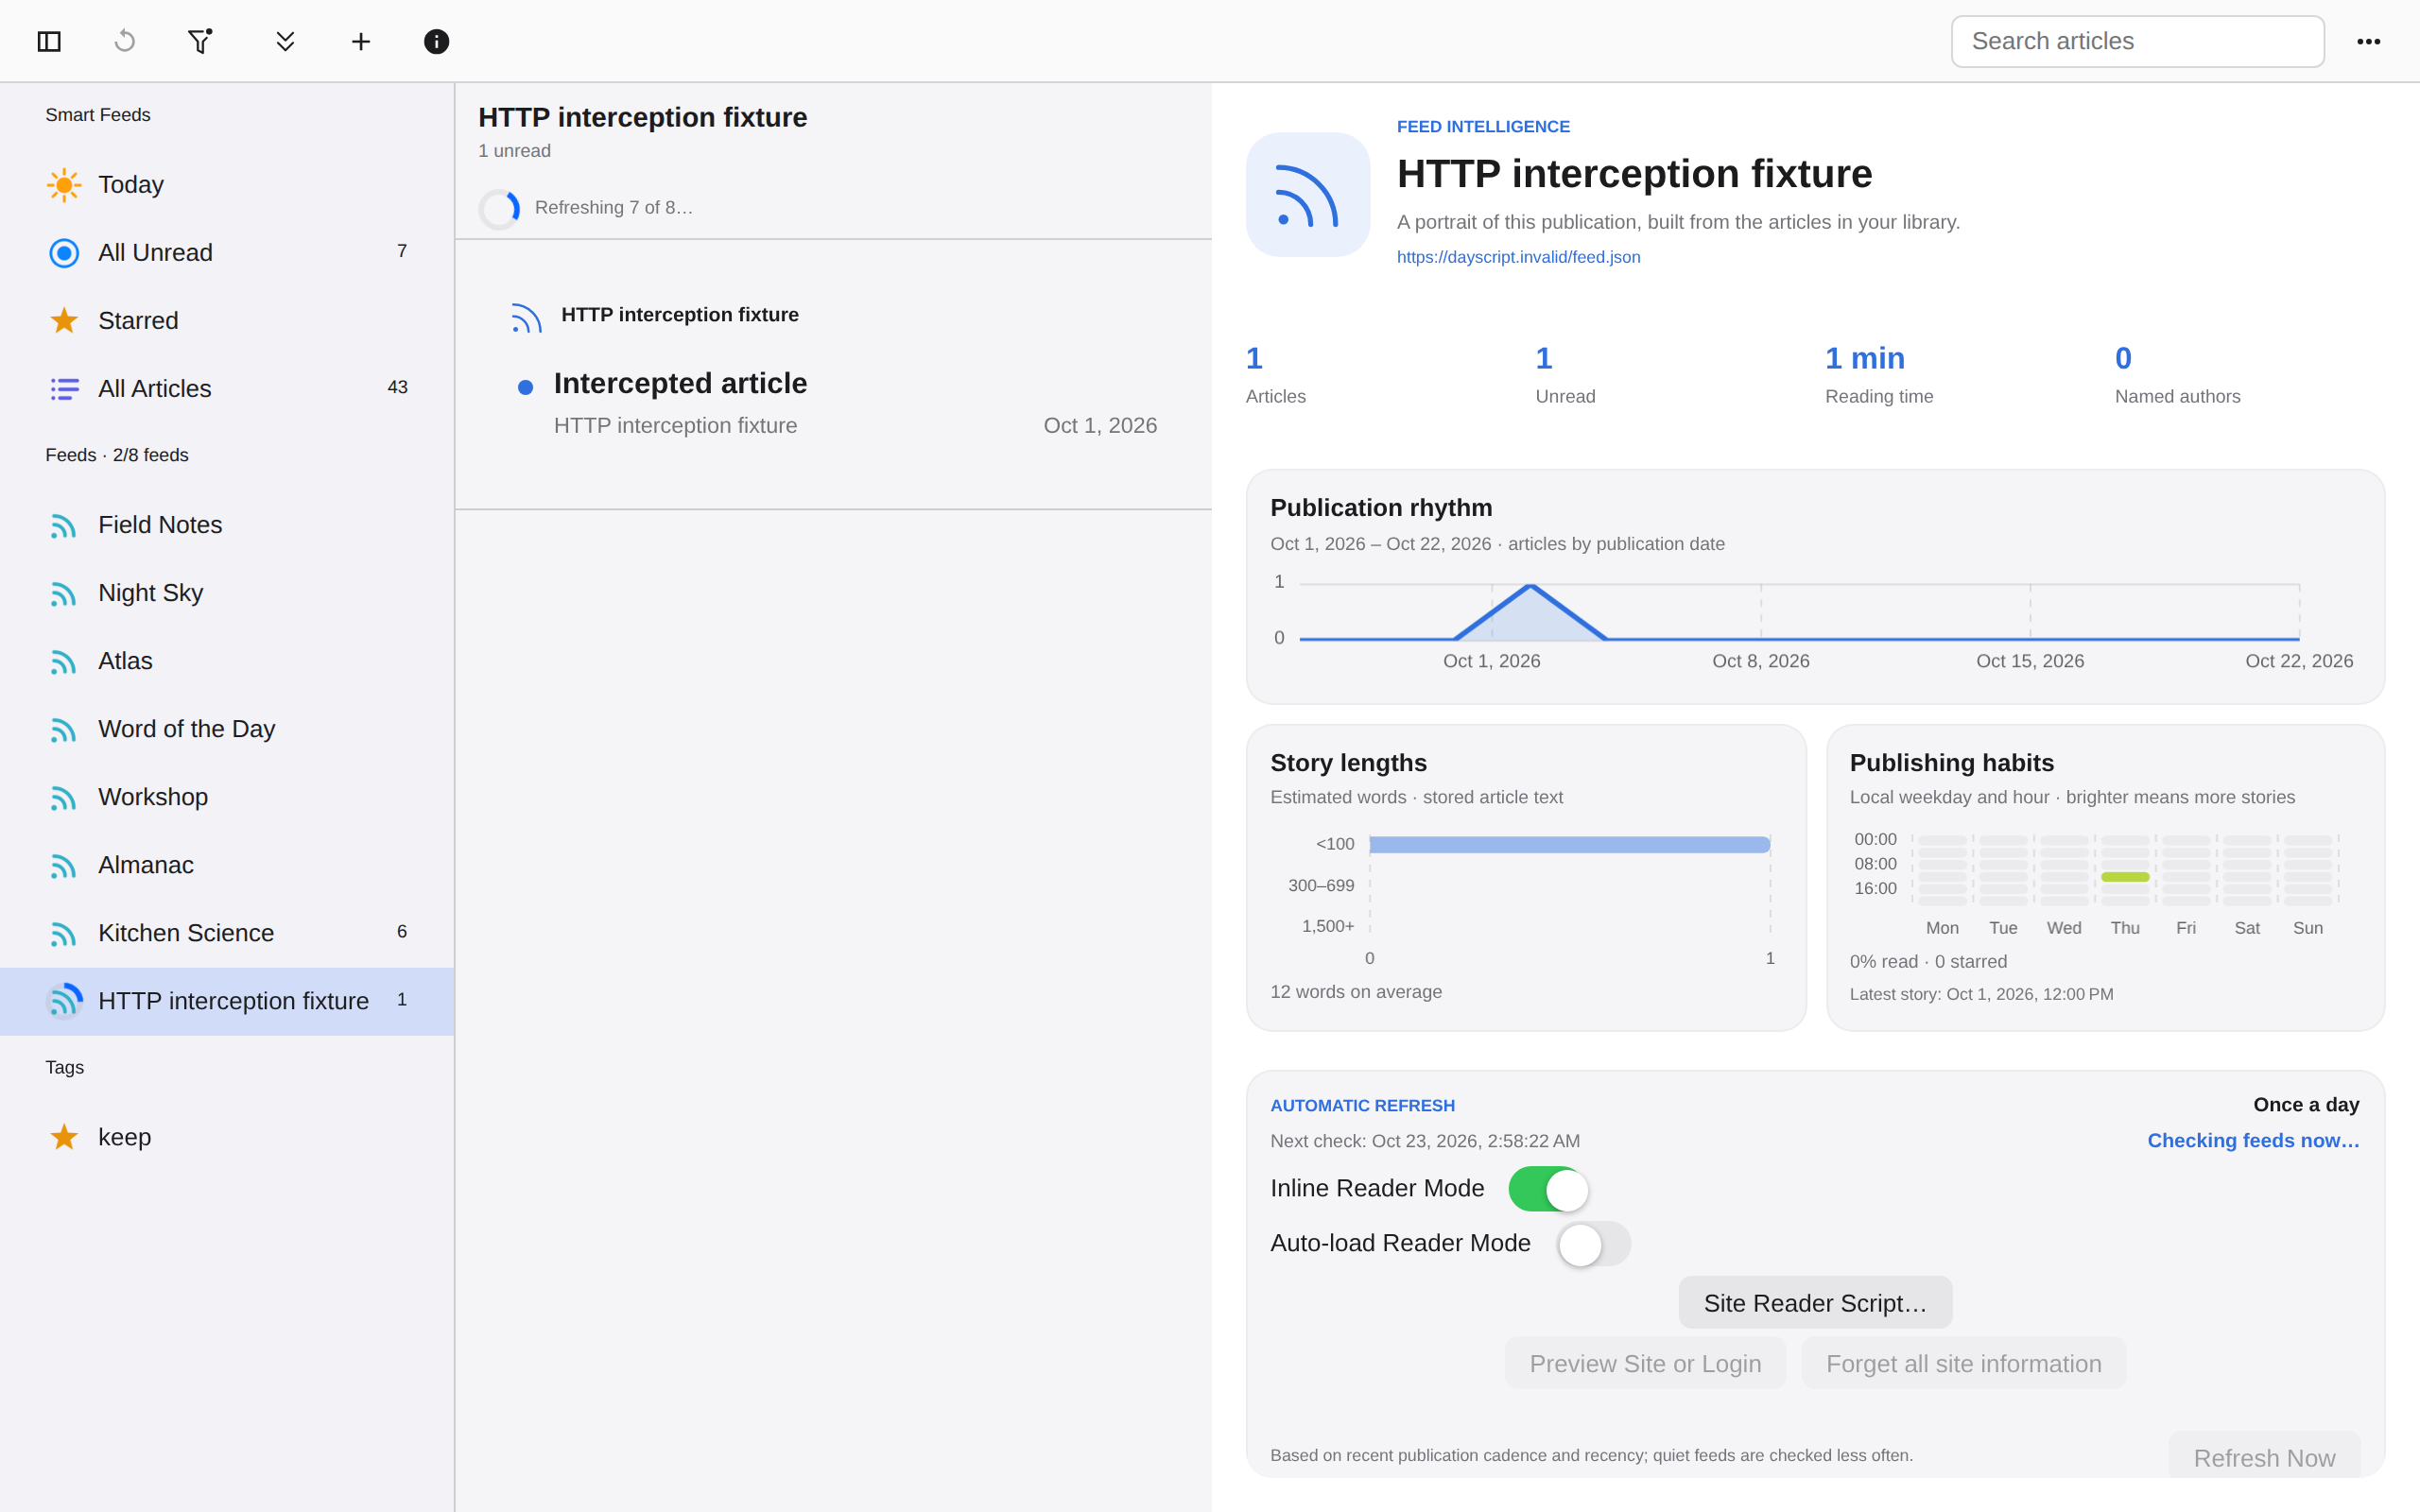
Task: Click Forget all site information button
Action: pos(1964,1363)
